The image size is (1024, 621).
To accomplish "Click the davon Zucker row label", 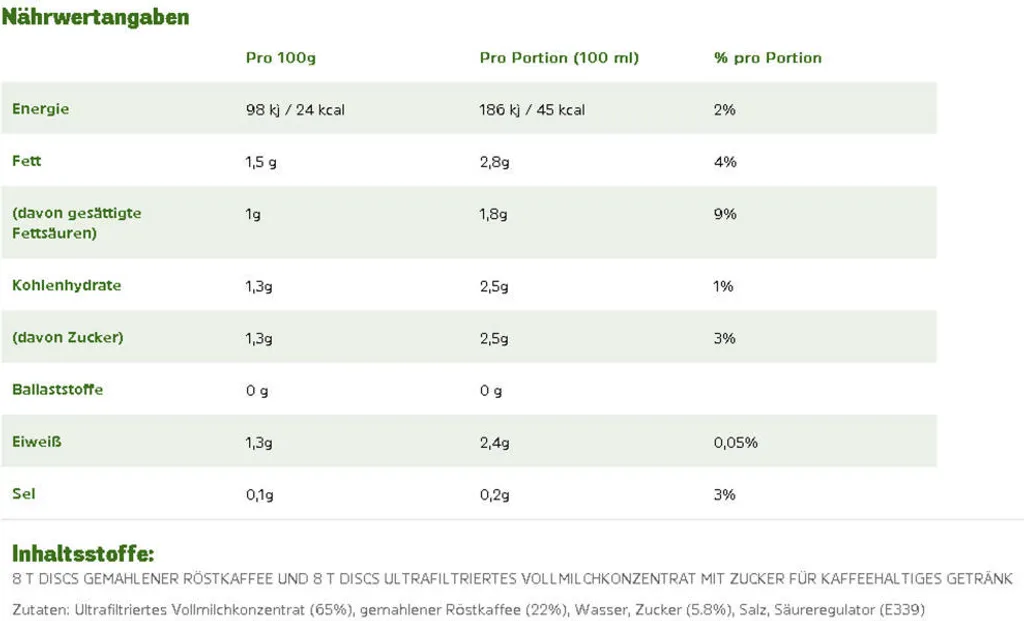I will [68, 338].
